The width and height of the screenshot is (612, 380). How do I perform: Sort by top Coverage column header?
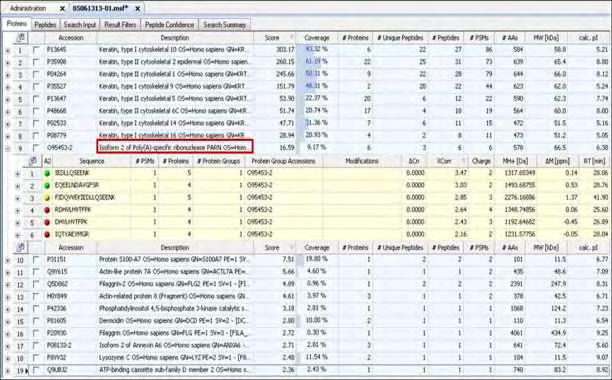tap(317, 37)
